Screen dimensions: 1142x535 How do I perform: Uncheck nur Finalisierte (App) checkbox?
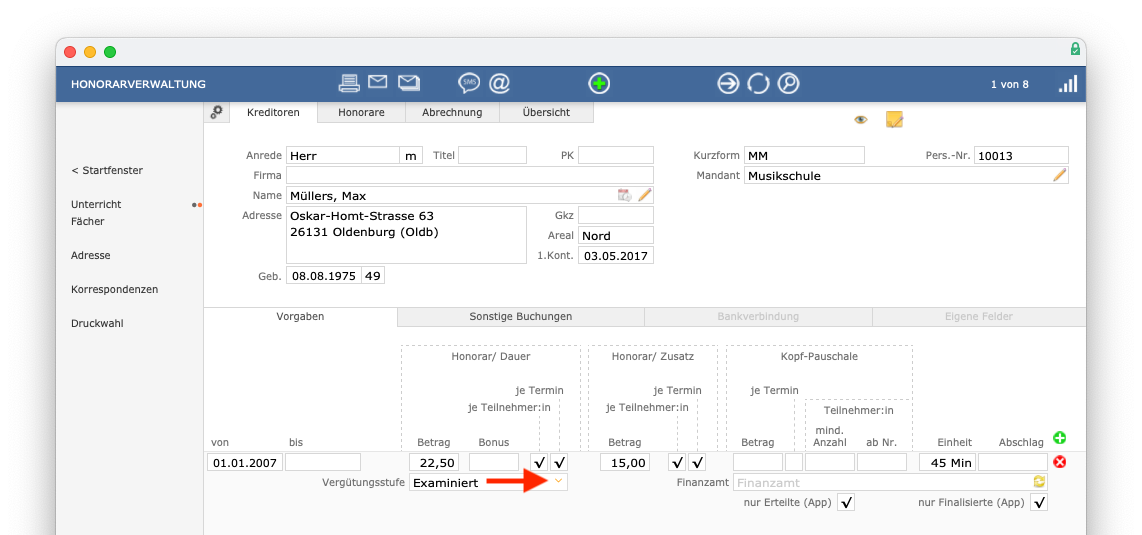click(1039, 502)
